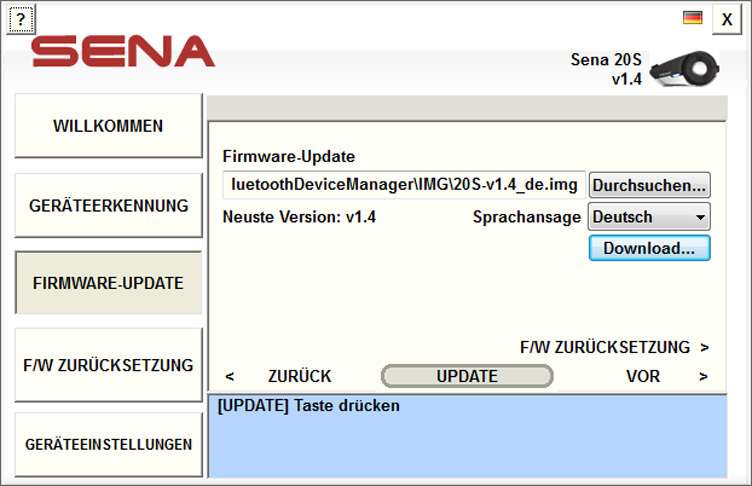Browse with the Durchsuchen... button
Screen dimensions: 752x486
649,185
